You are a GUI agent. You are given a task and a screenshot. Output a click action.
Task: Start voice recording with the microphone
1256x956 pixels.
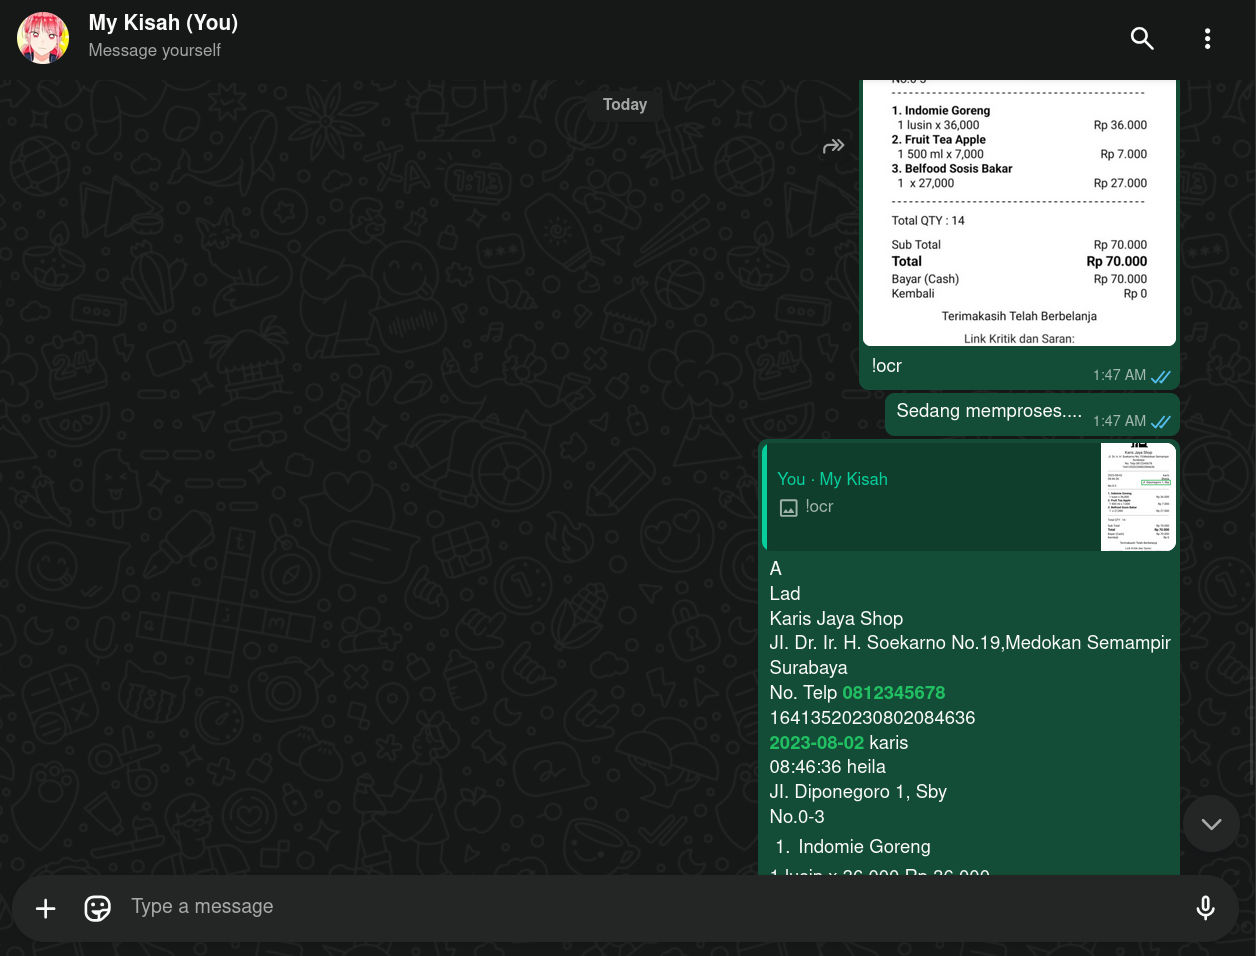[x=1205, y=908]
